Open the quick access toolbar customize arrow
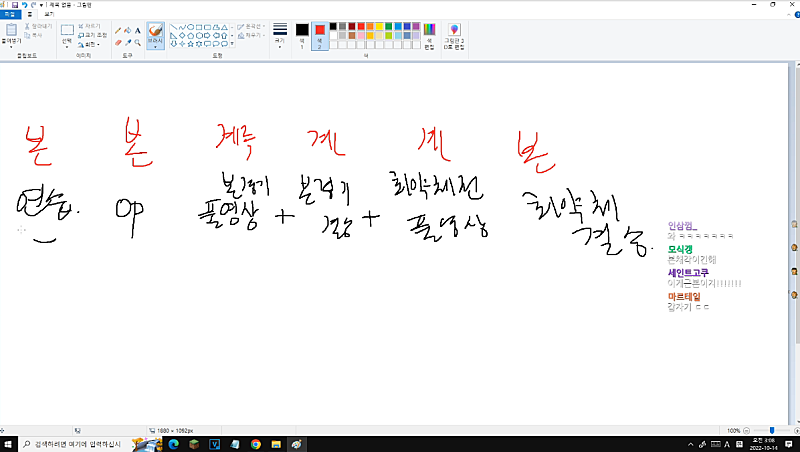800x452 pixels. [x=41, y=5]
